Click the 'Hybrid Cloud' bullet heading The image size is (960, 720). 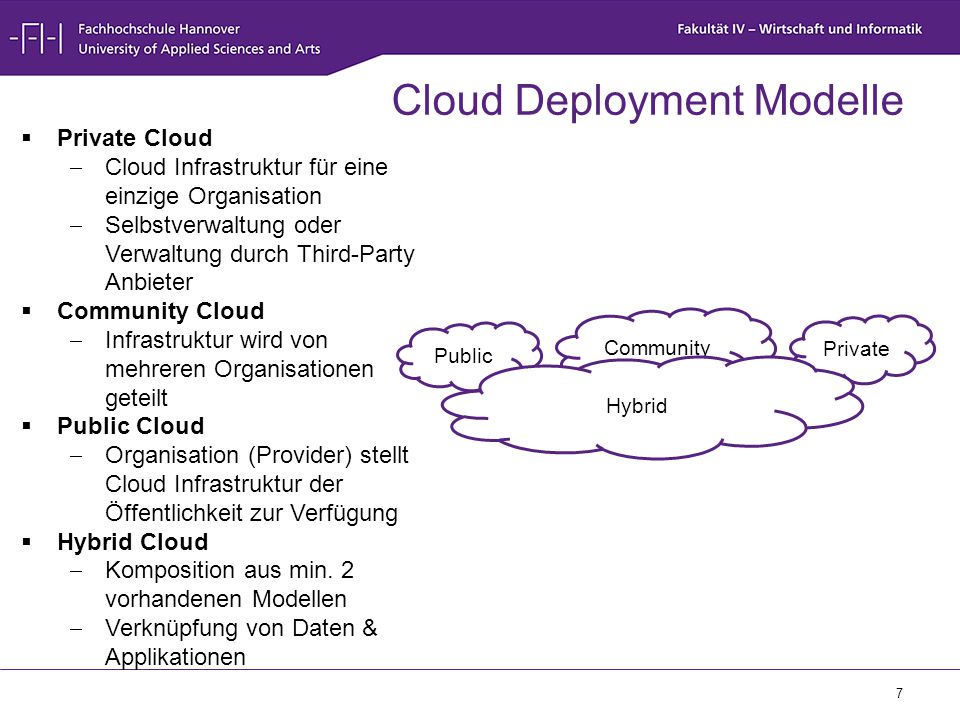(x=133, y=542)
